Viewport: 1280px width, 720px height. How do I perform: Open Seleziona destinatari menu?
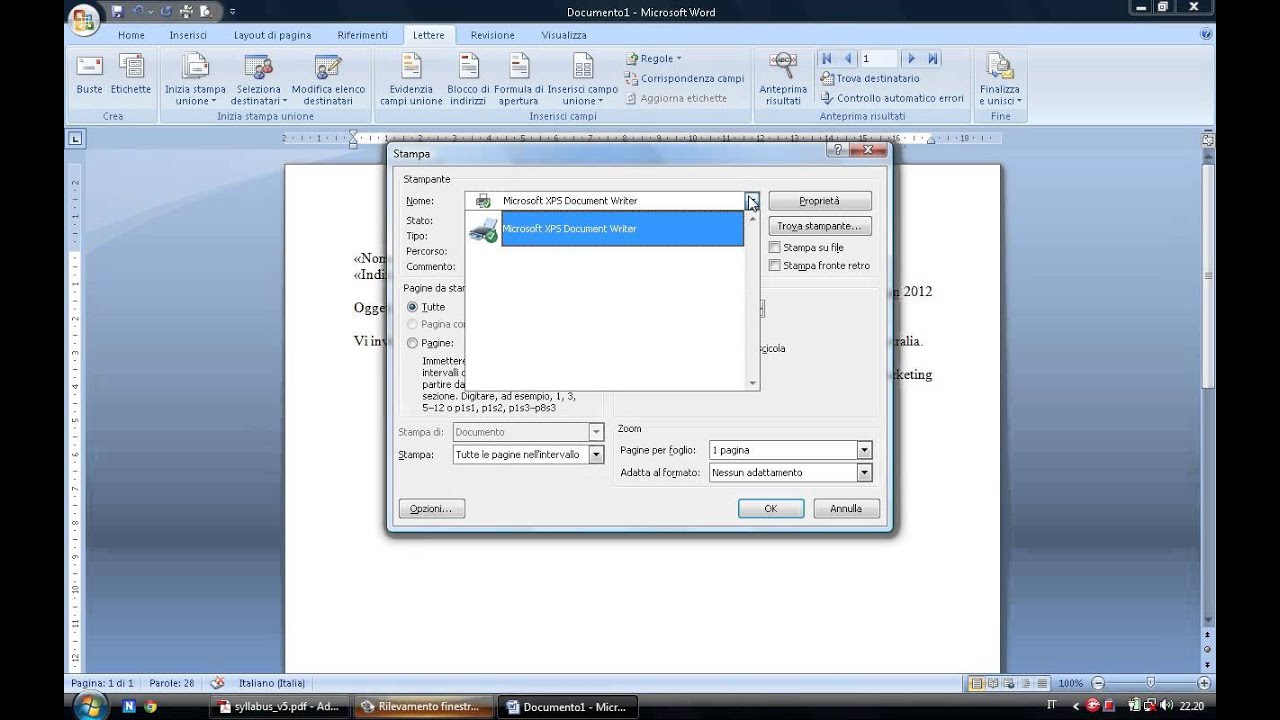click(x=258, y=80)
